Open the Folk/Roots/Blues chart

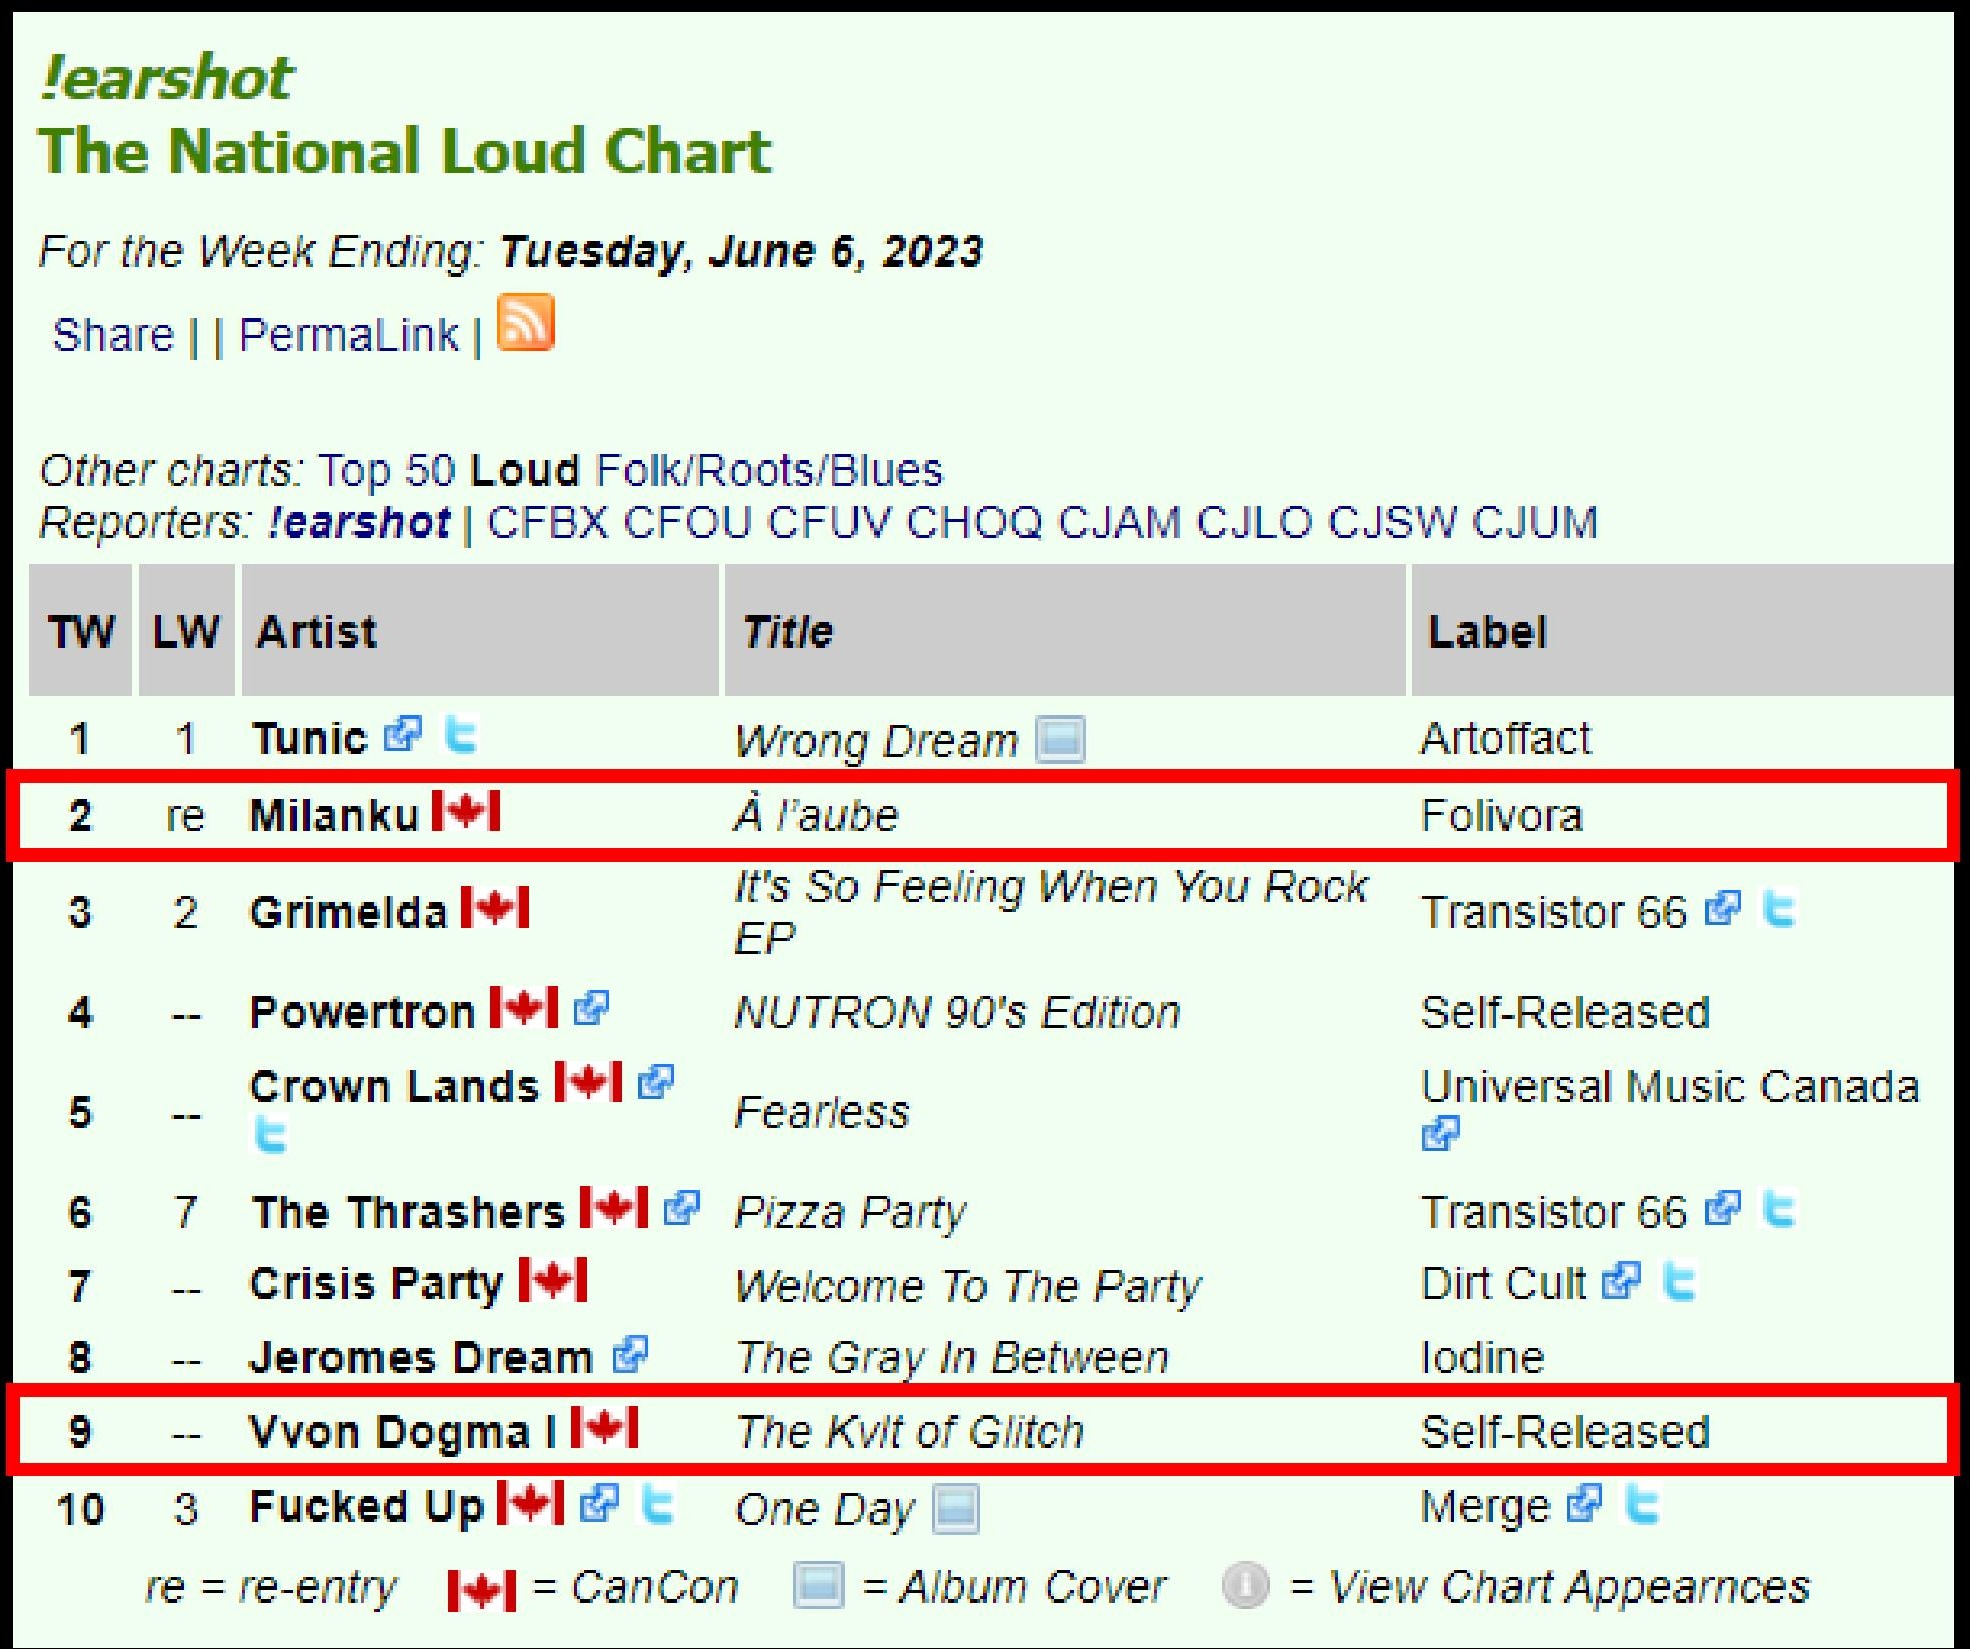click(769, 470)
